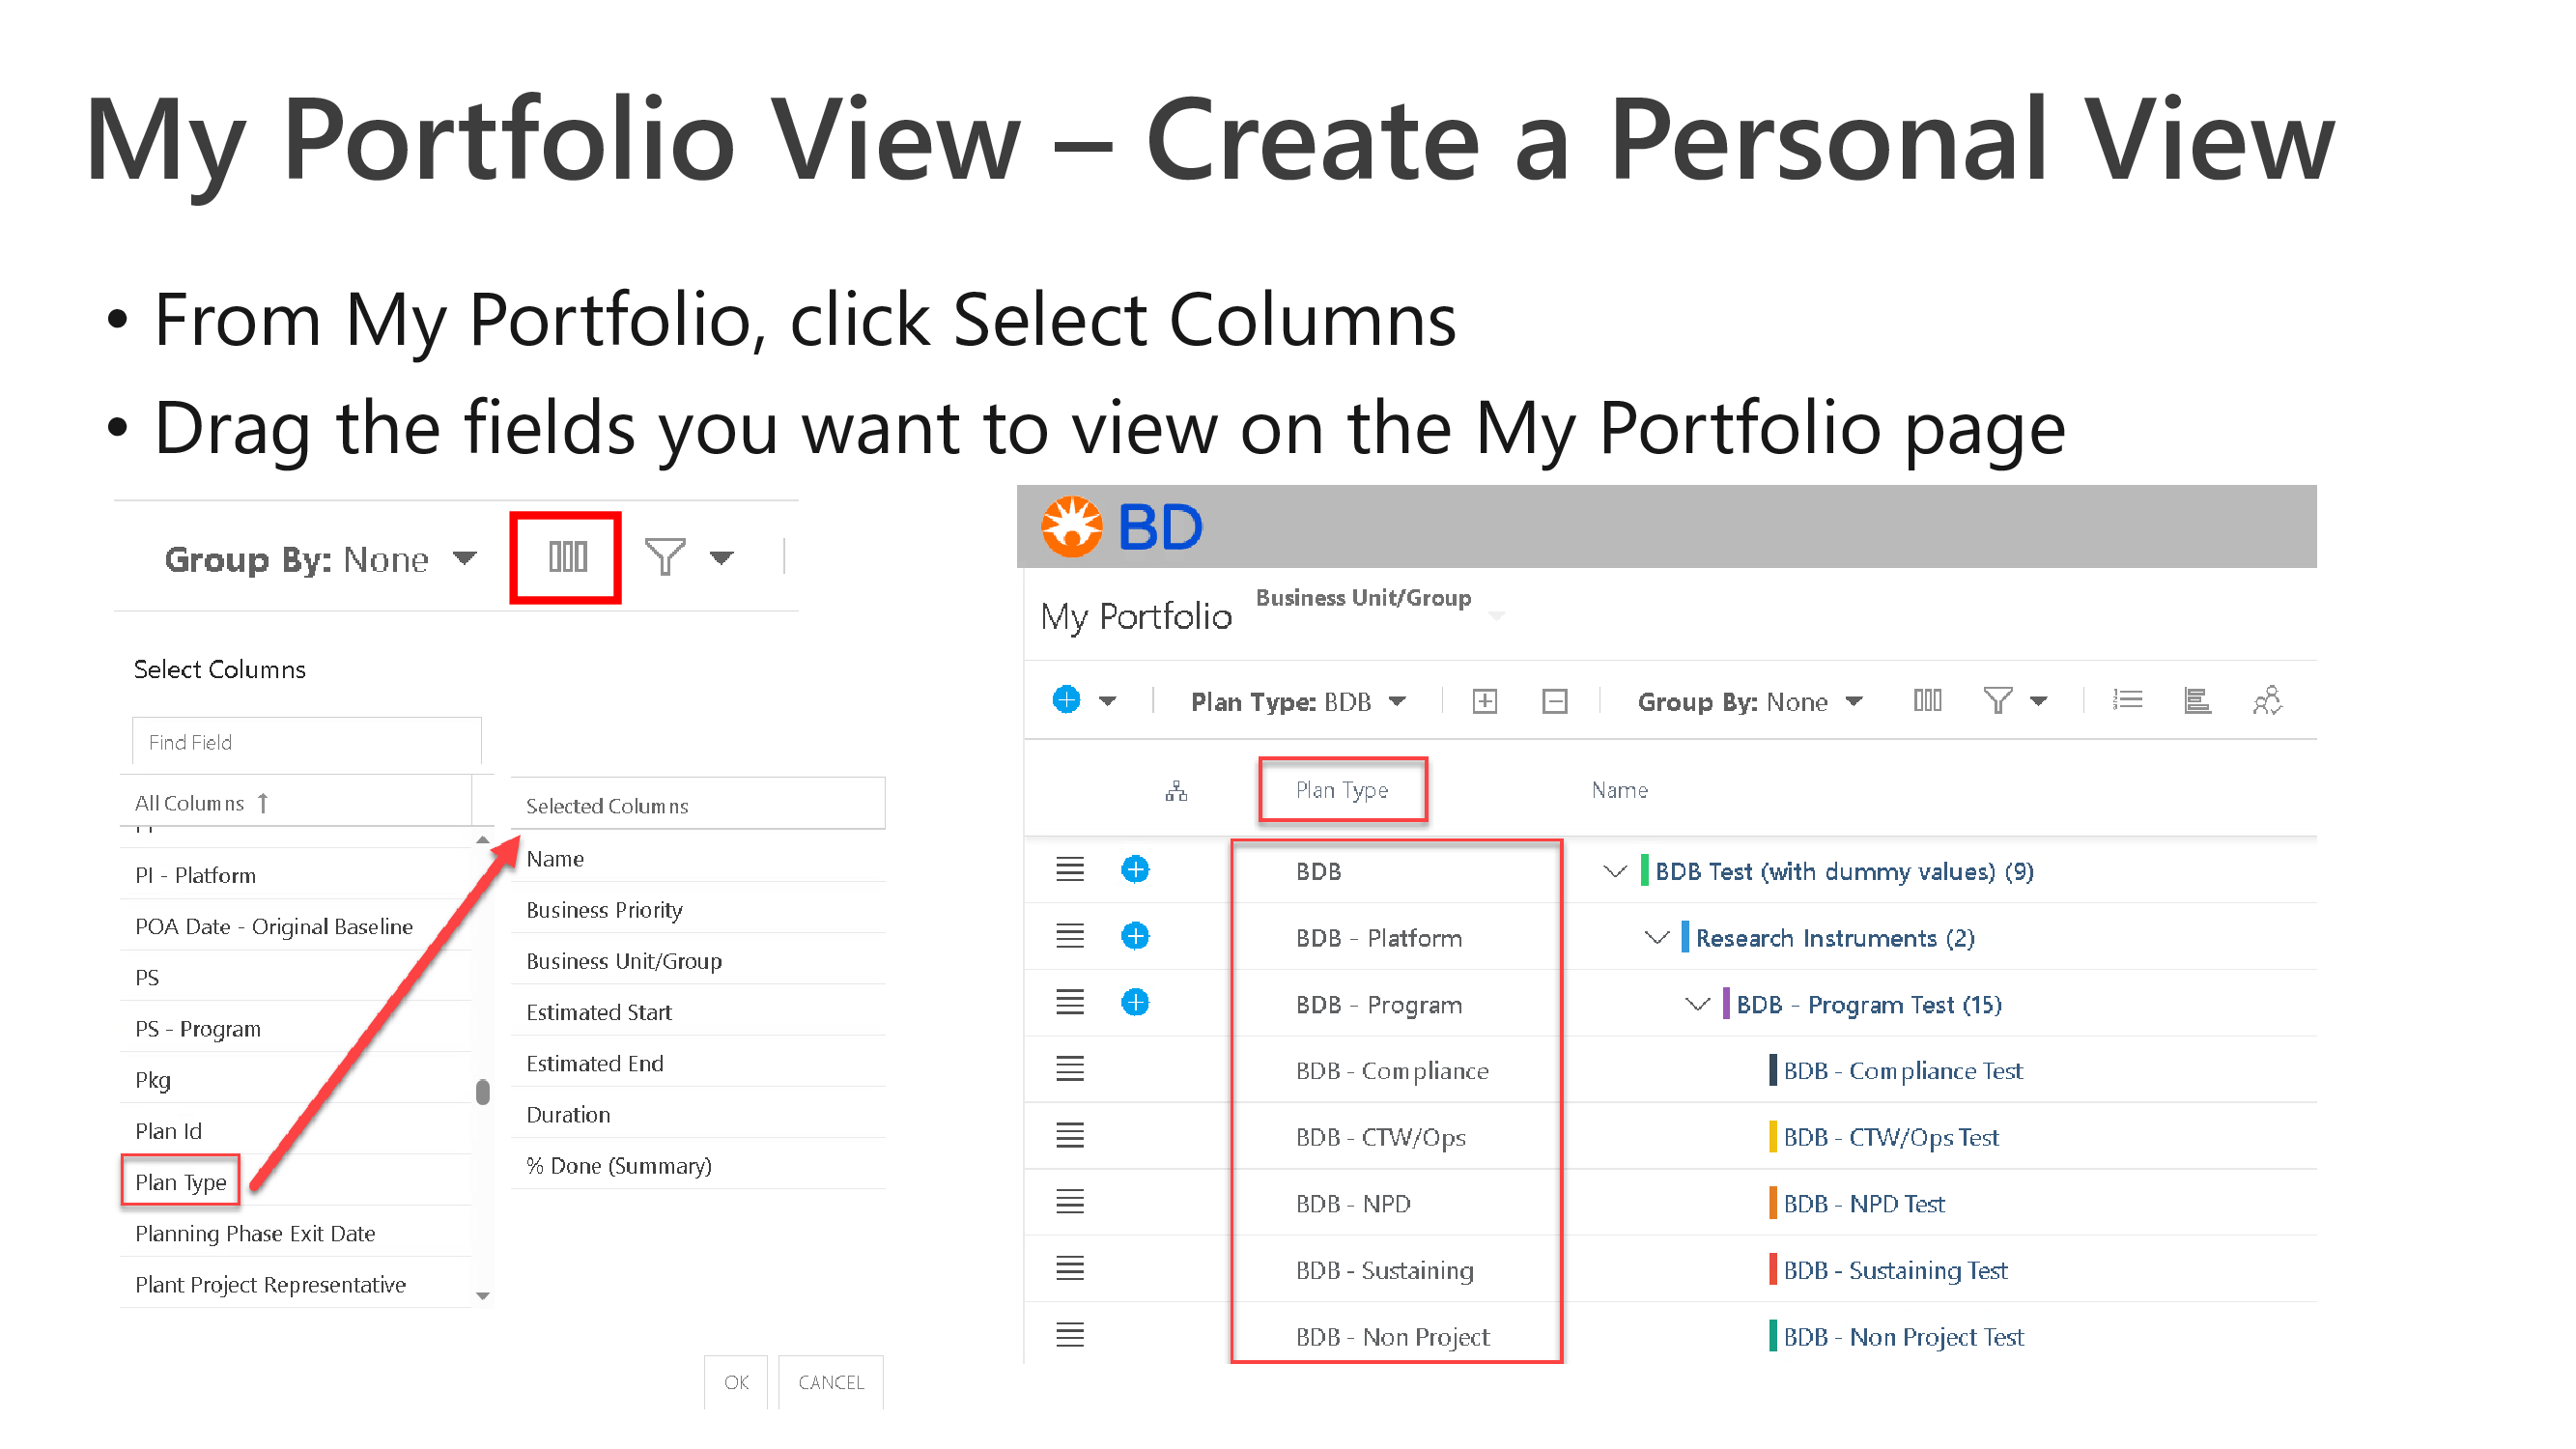Select the Plan Id field
This screenshot has width=2576, height=1449.
169,1131
